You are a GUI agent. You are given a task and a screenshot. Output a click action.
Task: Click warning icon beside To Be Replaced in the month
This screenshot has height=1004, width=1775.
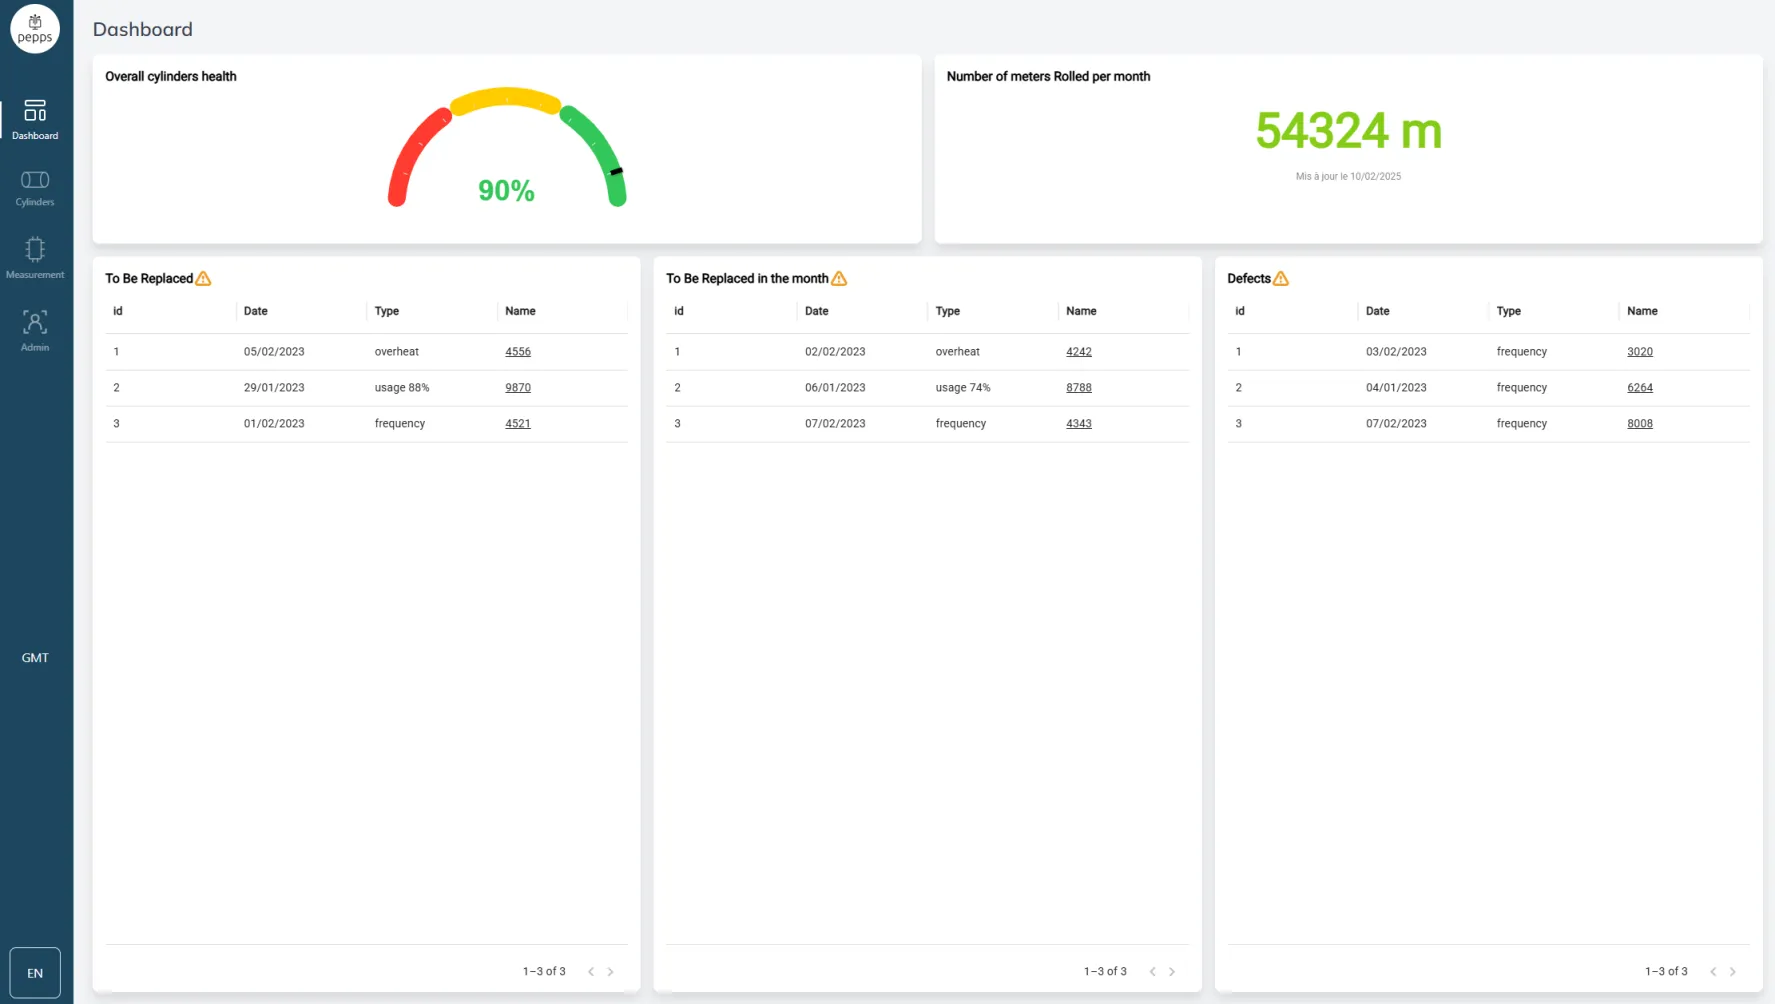click(839, 279)
